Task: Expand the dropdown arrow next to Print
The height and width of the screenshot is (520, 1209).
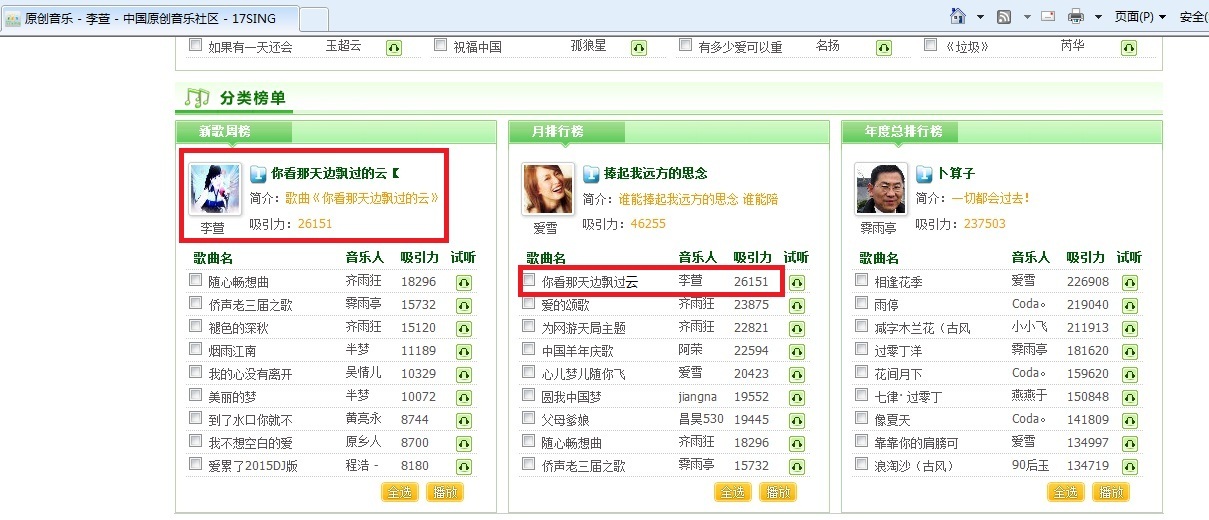Action: point(1098,17)
